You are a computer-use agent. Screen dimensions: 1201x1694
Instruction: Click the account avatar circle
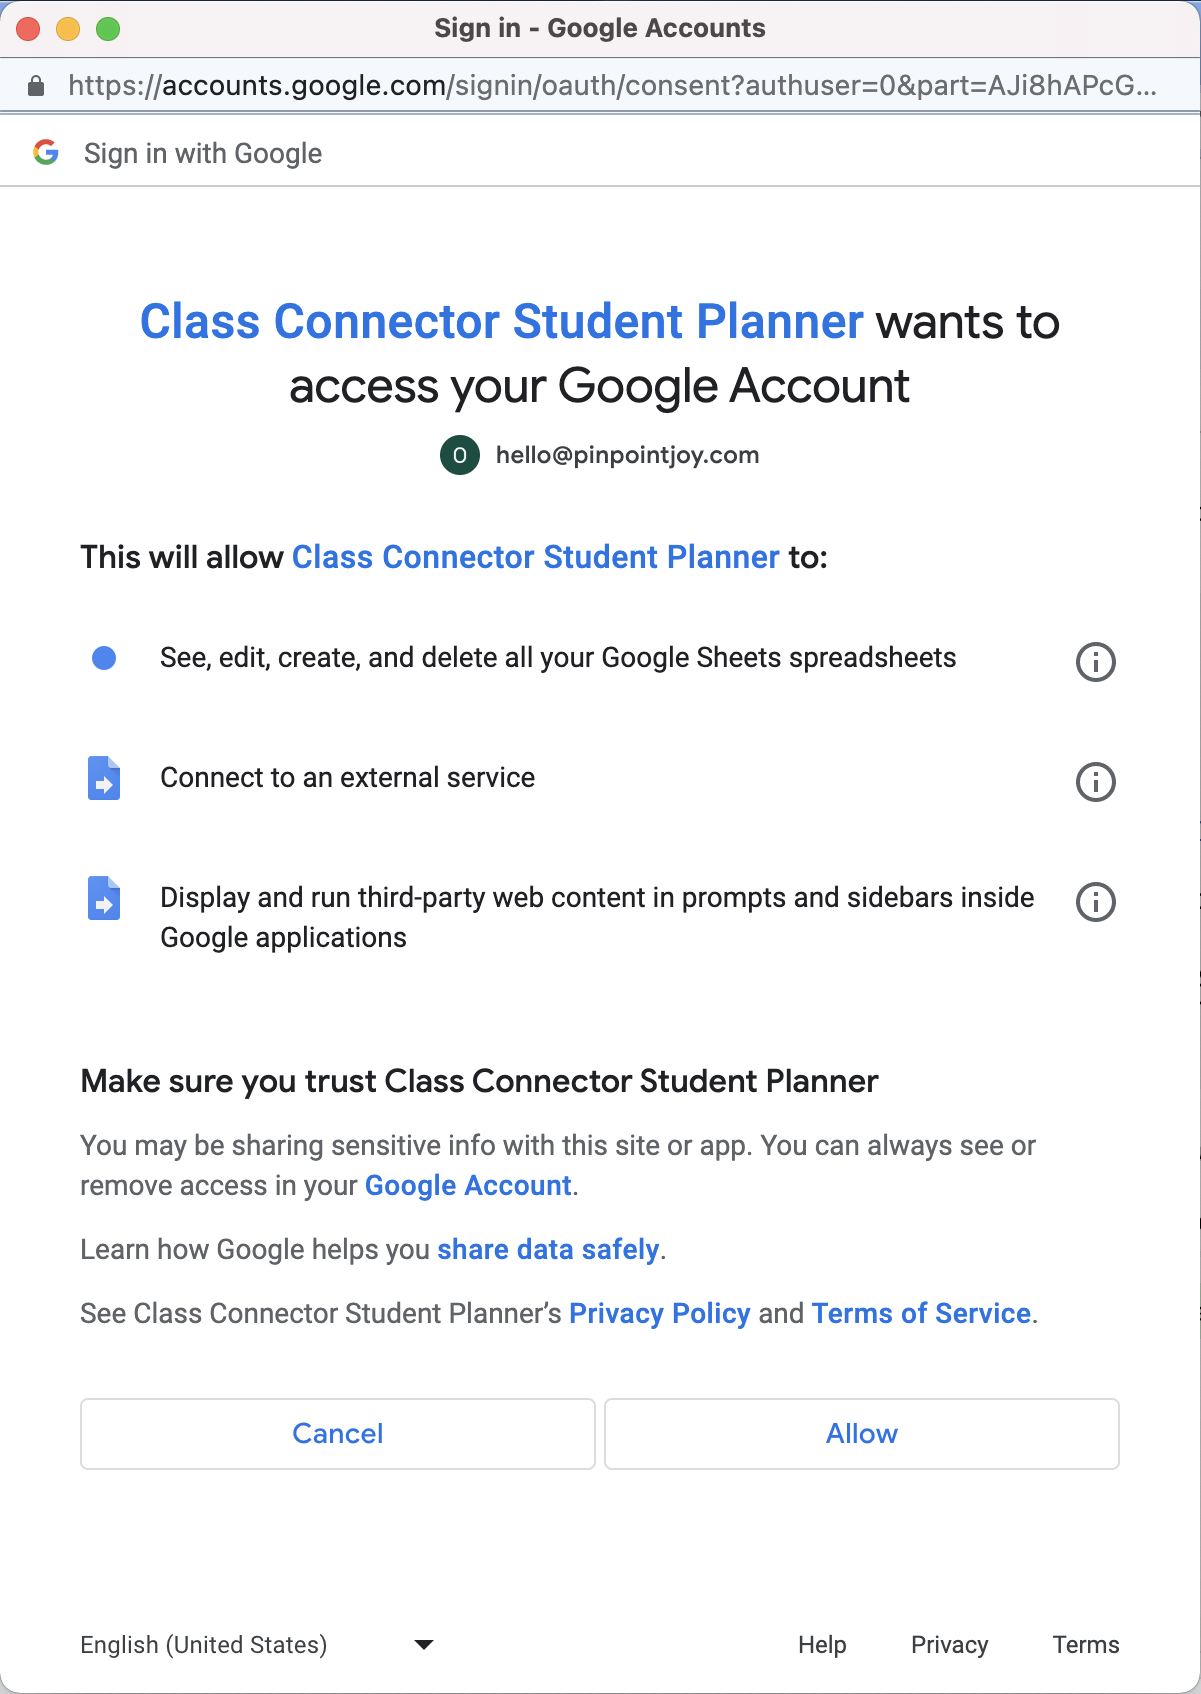(x=460, y=455)
